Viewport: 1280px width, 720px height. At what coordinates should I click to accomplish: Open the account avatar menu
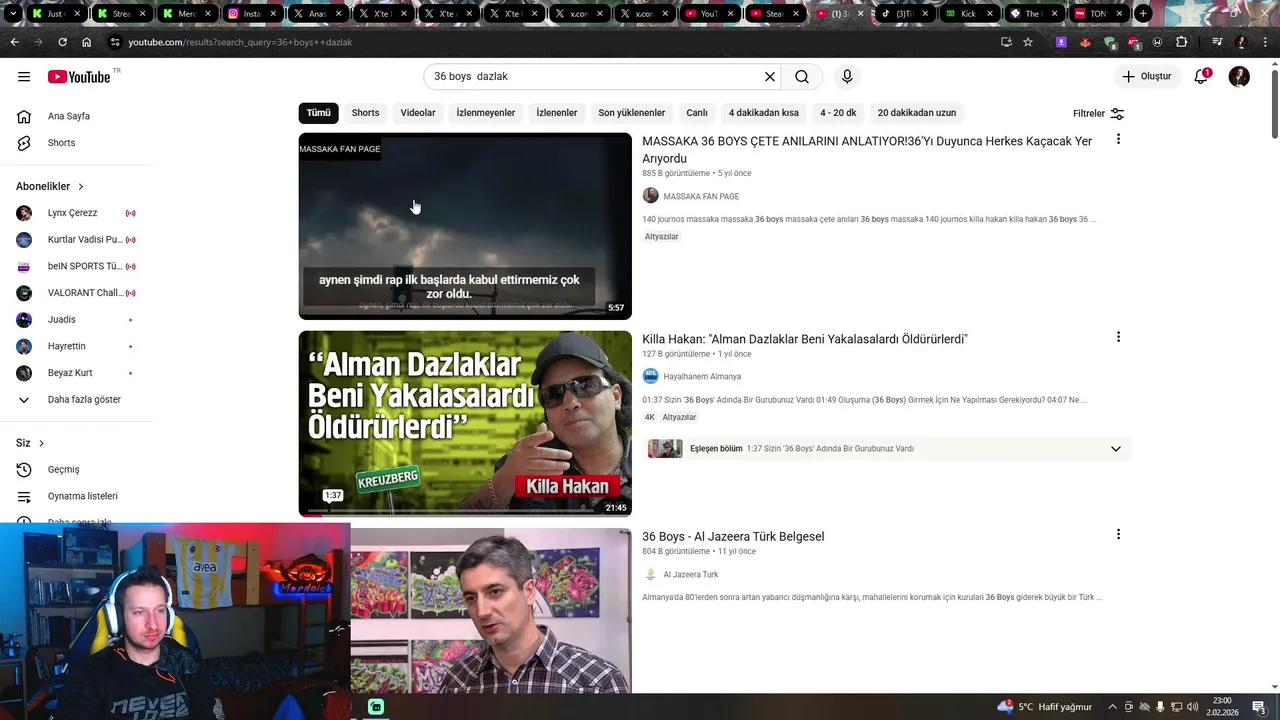[x=1239, y=77]
